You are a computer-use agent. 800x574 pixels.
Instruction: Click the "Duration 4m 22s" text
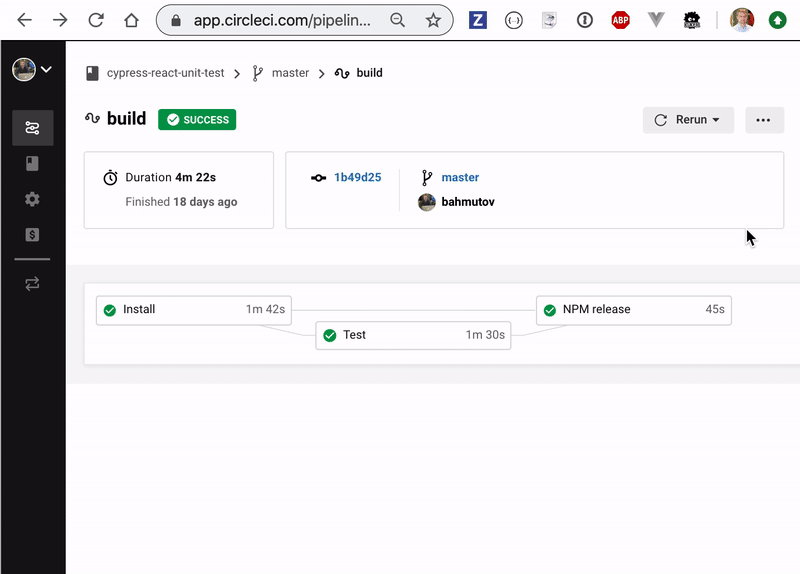pyautogui.click(x=170, y=177)
